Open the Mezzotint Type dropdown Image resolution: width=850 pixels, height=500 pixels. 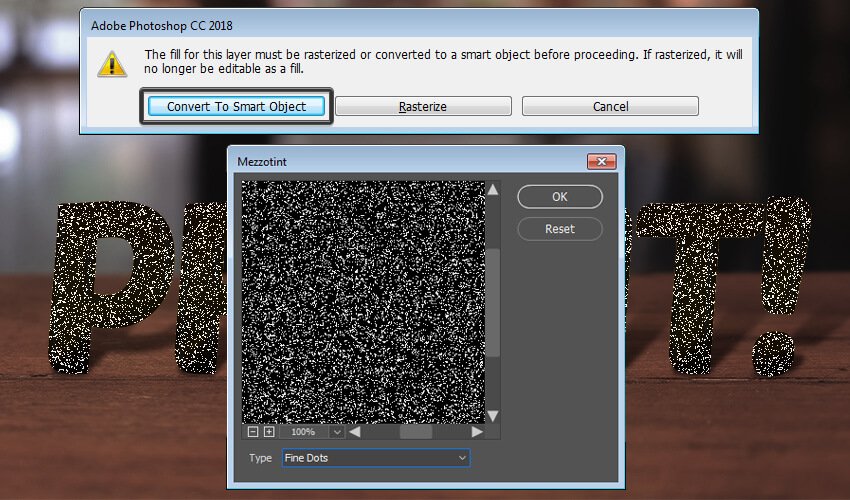coord(376,458)
